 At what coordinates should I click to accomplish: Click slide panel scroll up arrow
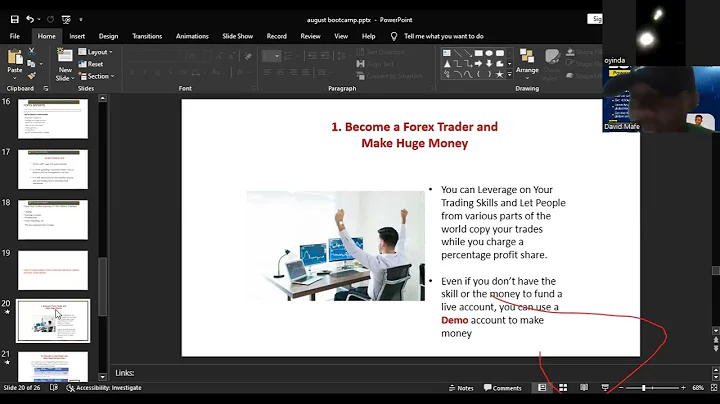(102, 98)
